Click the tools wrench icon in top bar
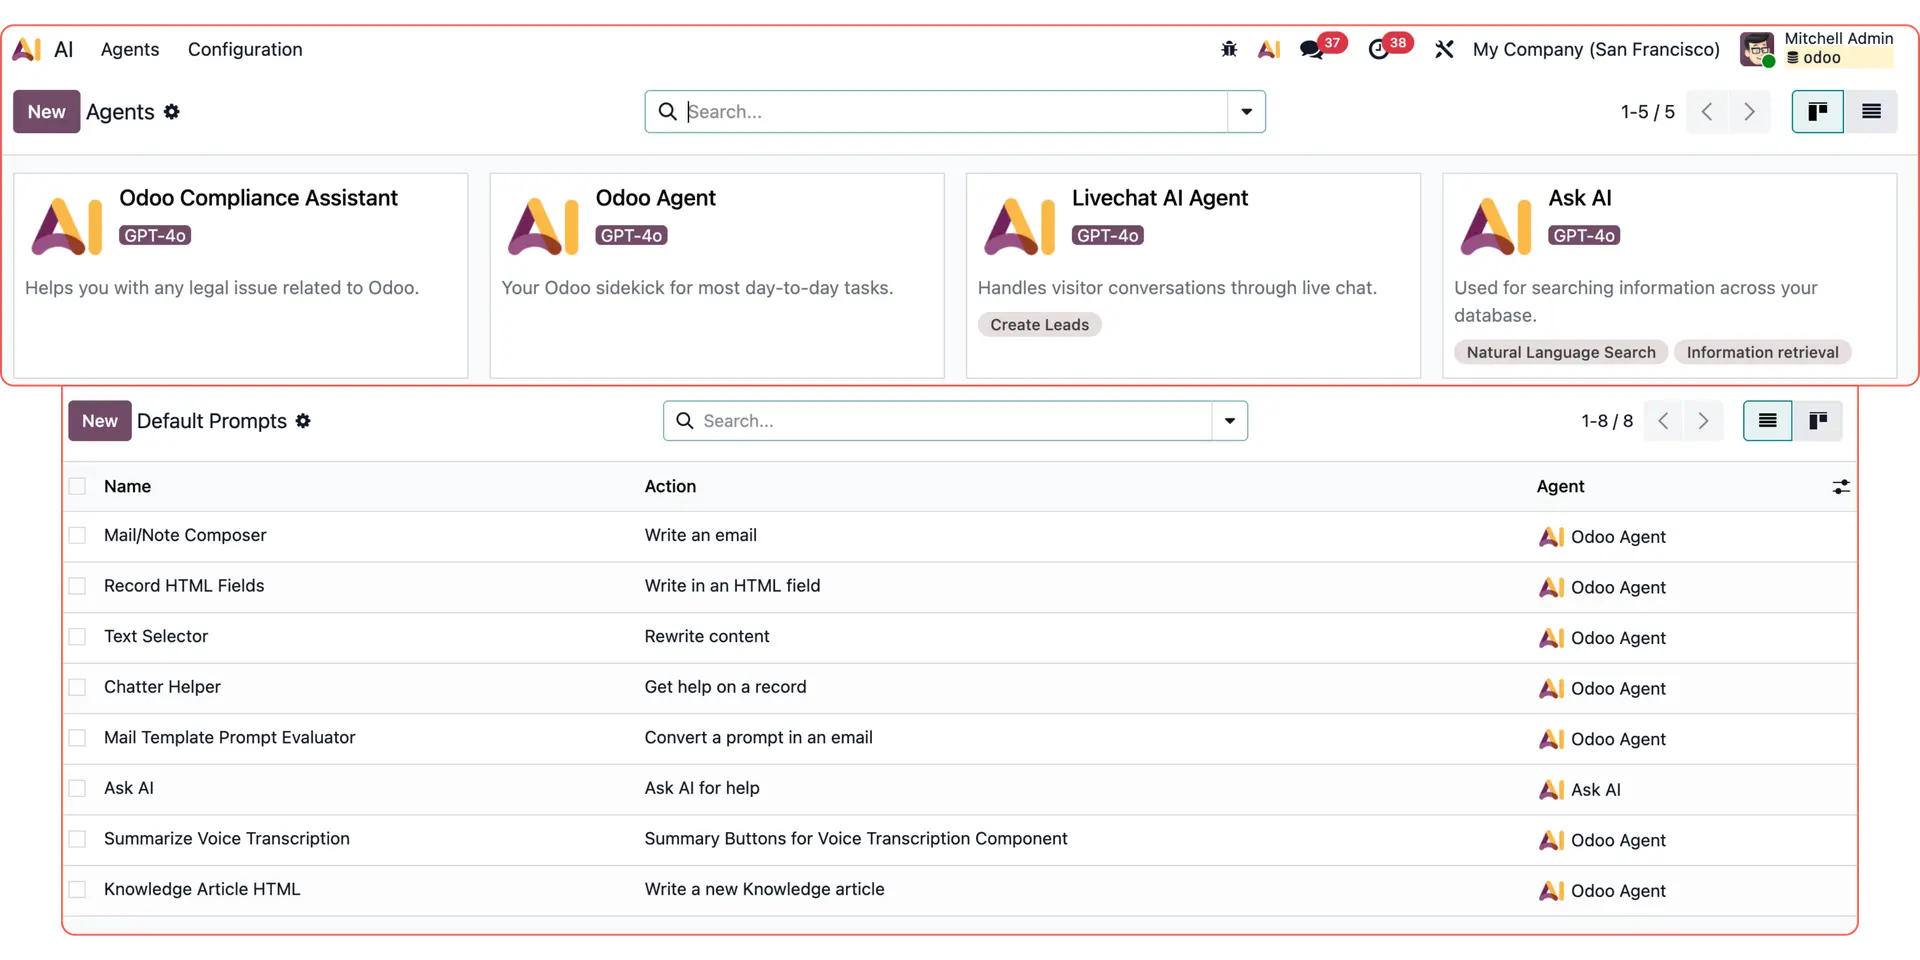Image resolution: width=1920 pixels, height=960 pixels. point(1443,49)
